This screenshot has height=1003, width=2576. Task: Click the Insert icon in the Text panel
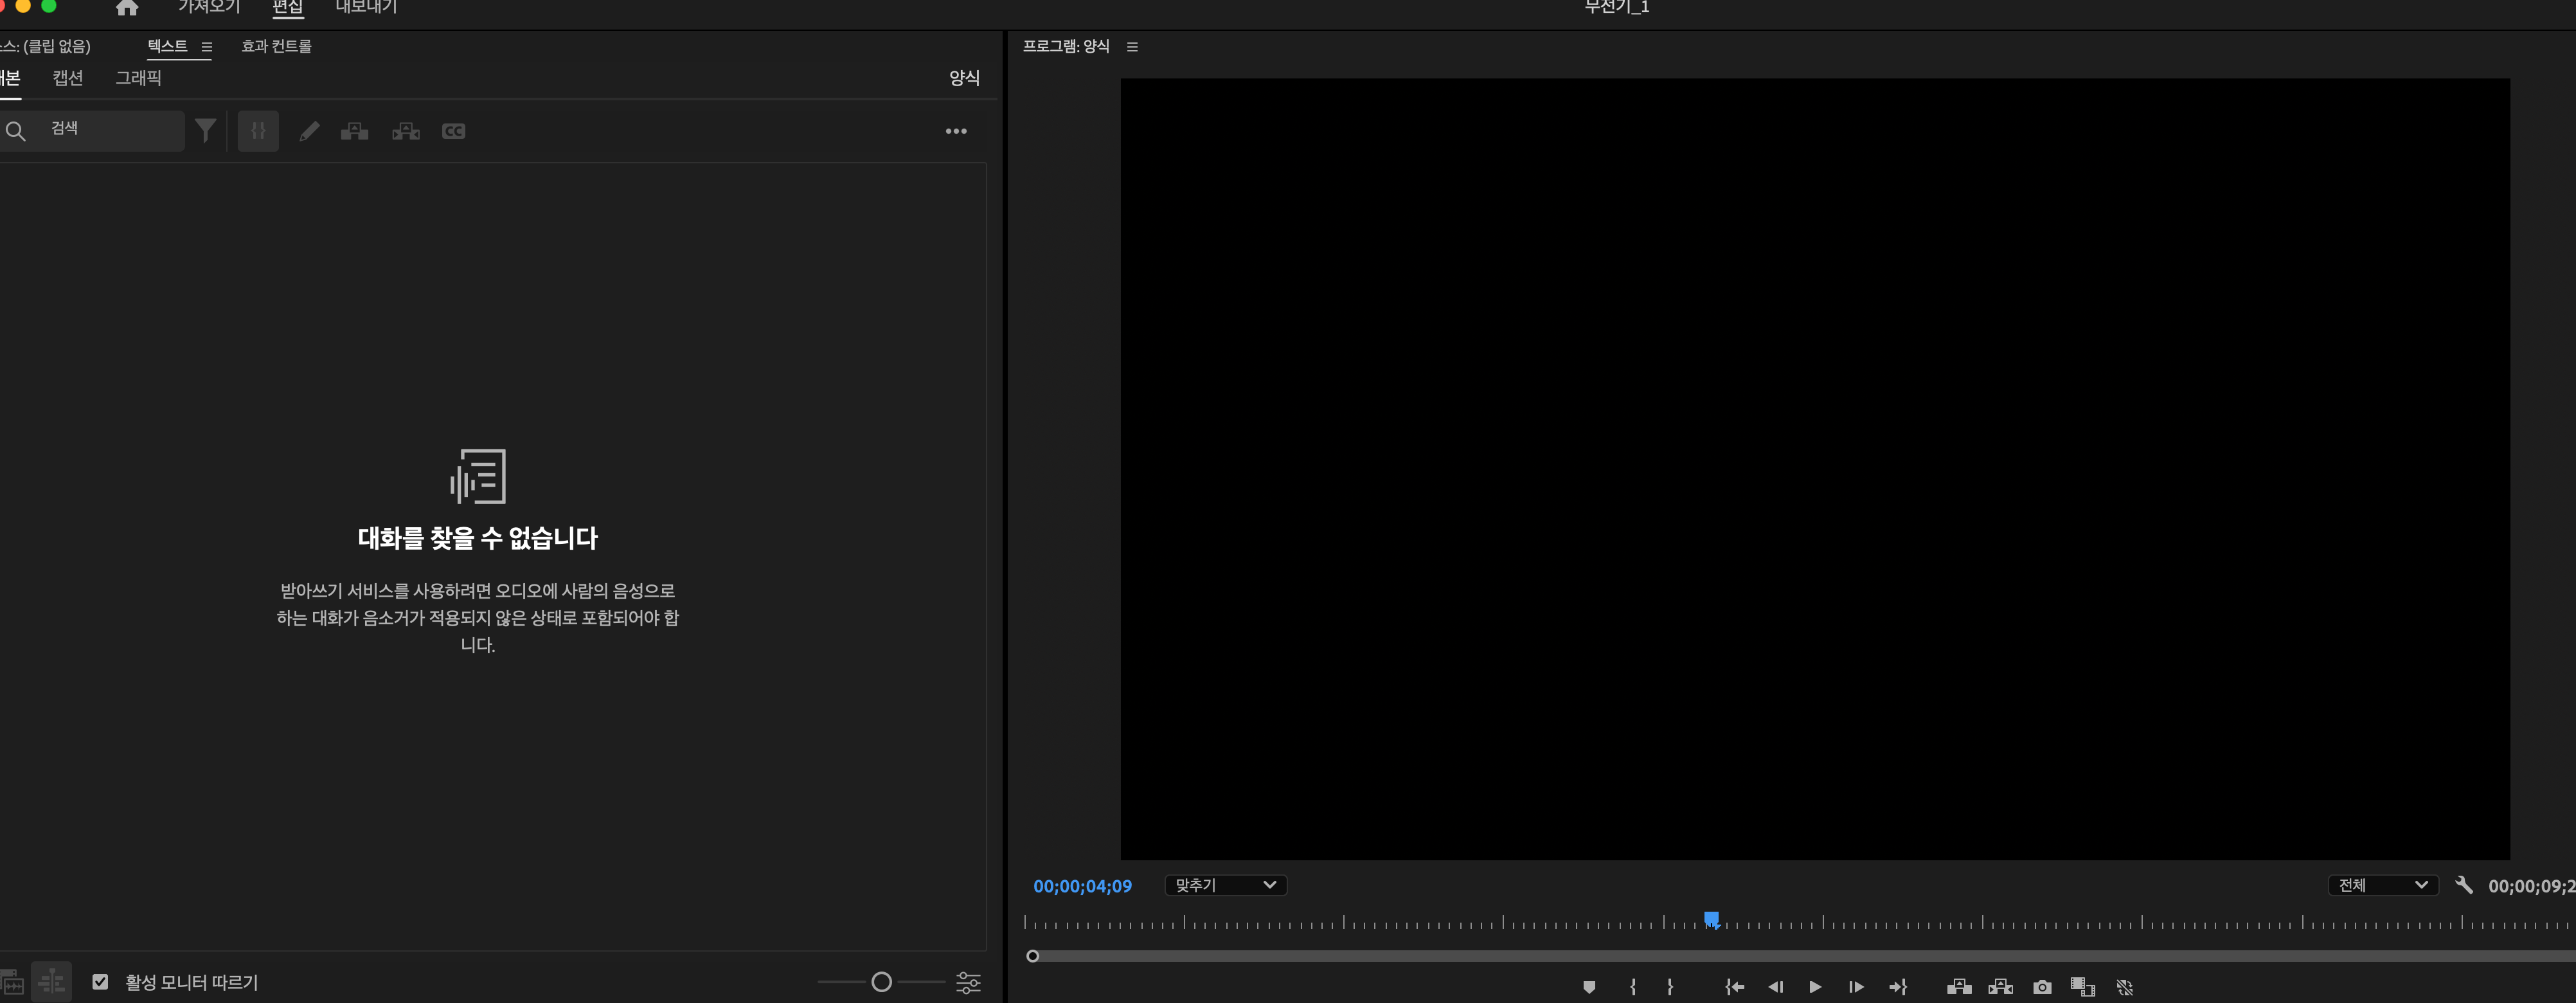pyautogui.click(x=355, y=131)
